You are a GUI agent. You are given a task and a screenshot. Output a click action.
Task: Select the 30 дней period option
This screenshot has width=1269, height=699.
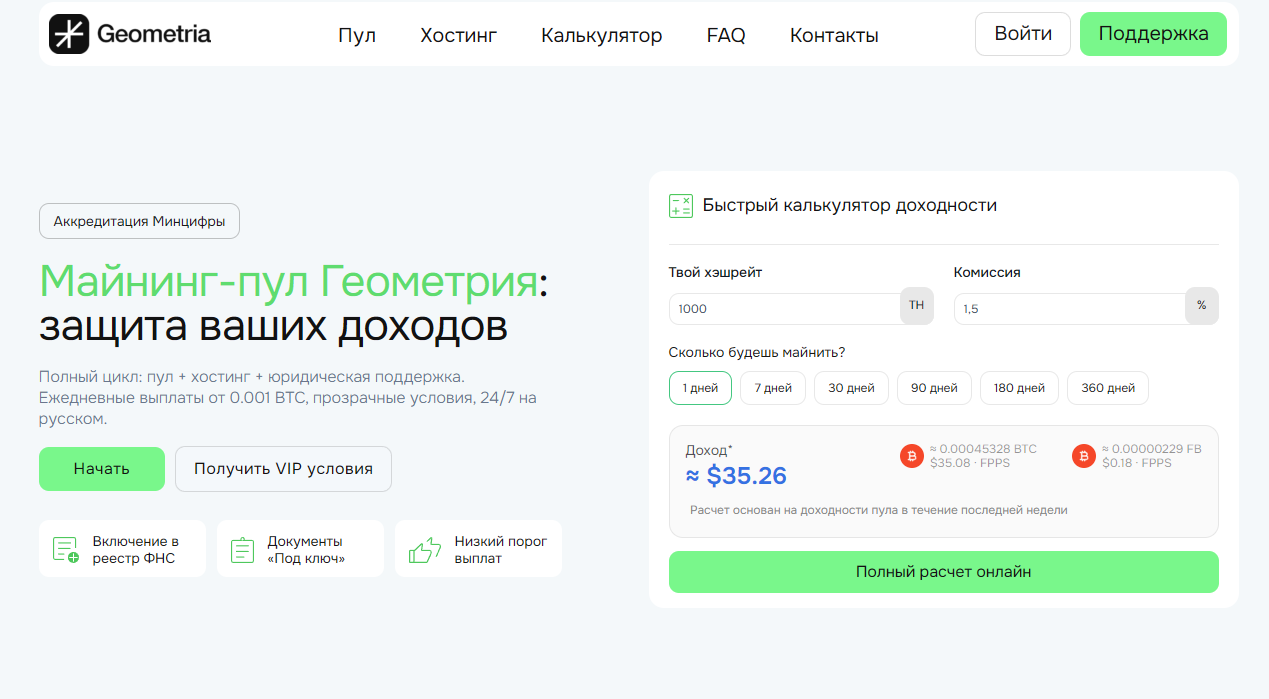(851, 388)
